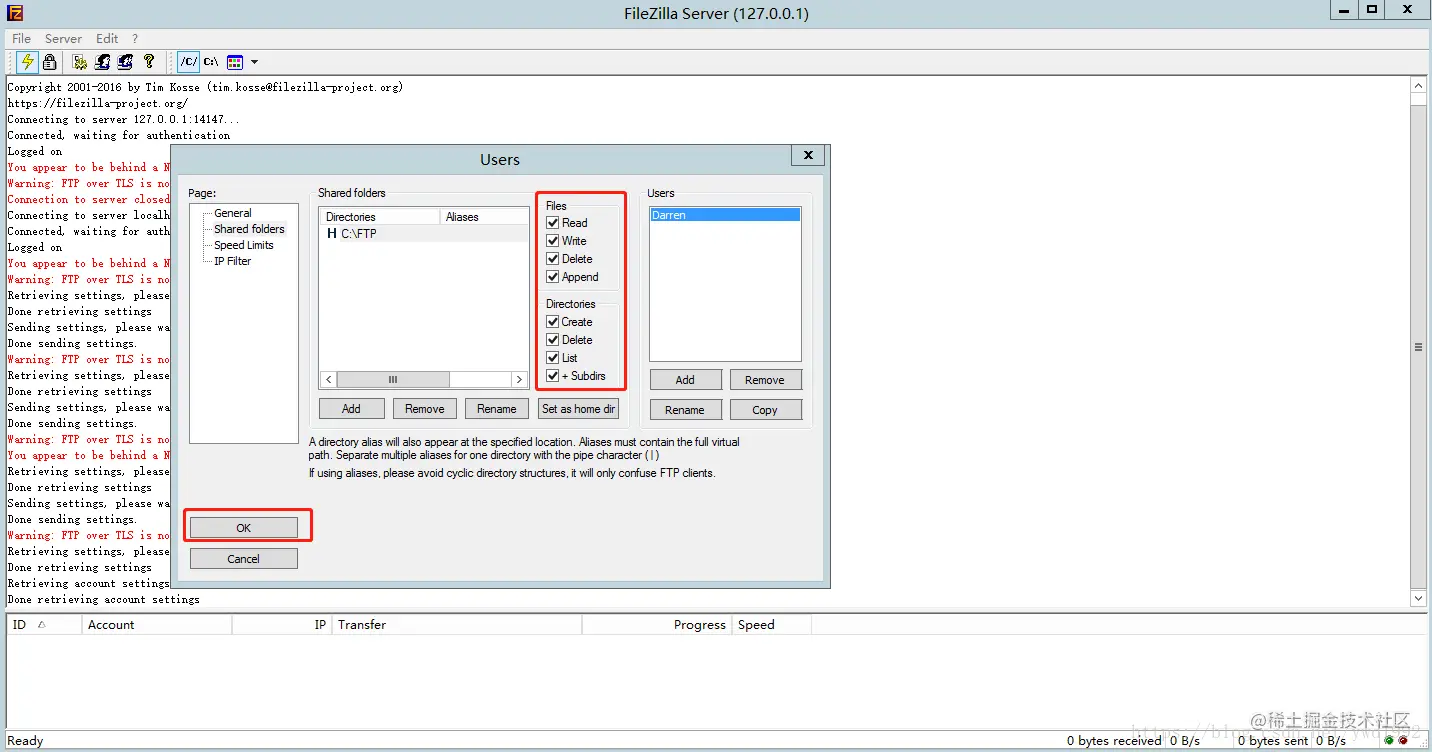Click Rename under Shared folders
The image size is (1432, 752).
(x=497, y=409)
